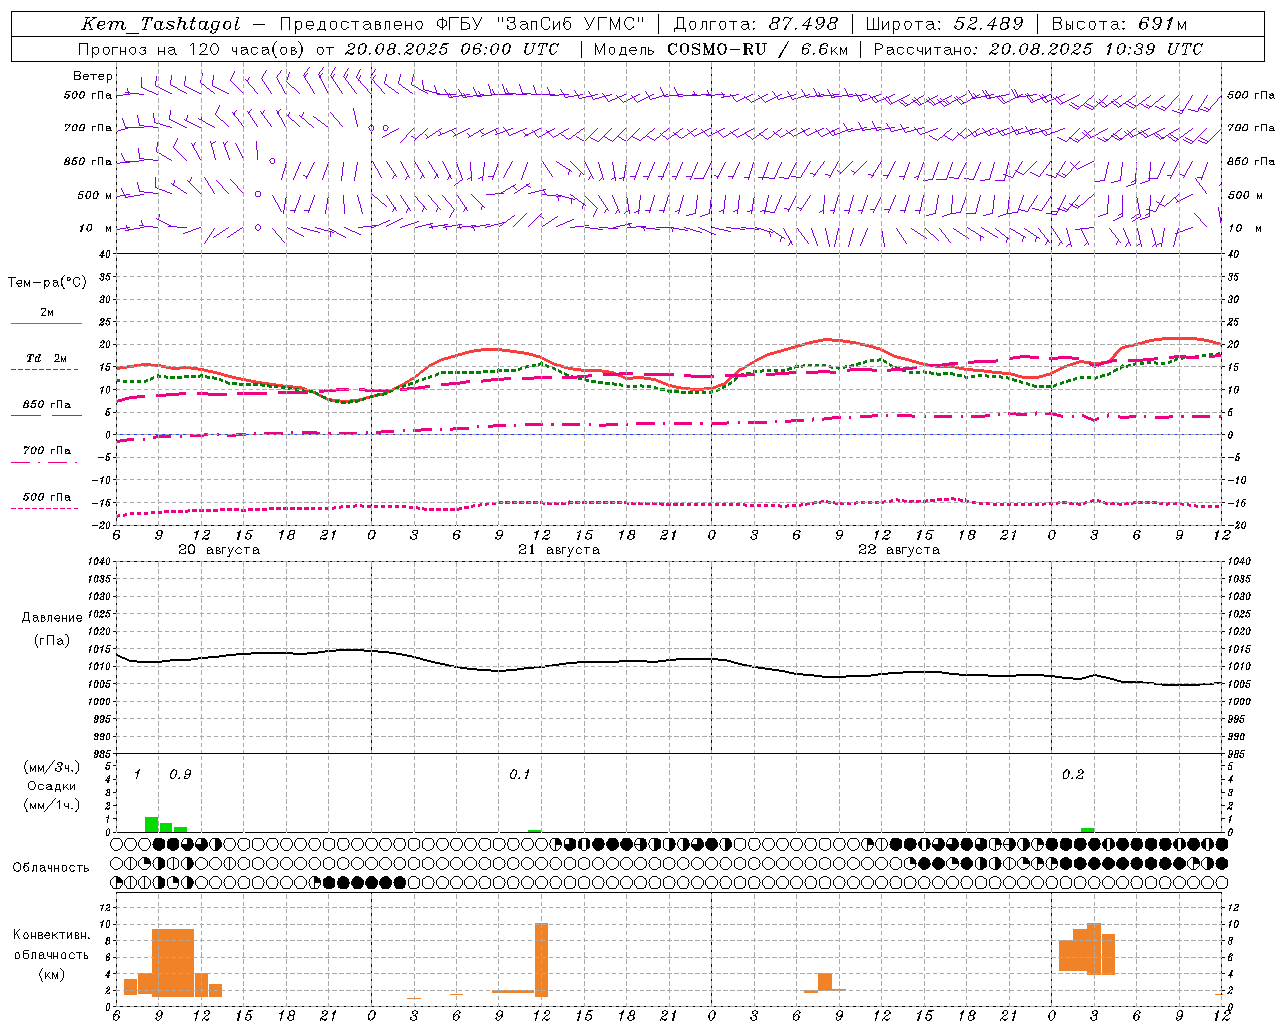Click the '0.1' three-hour precipitation value
Viewport: 1280px width, 1024px height.
520,775
